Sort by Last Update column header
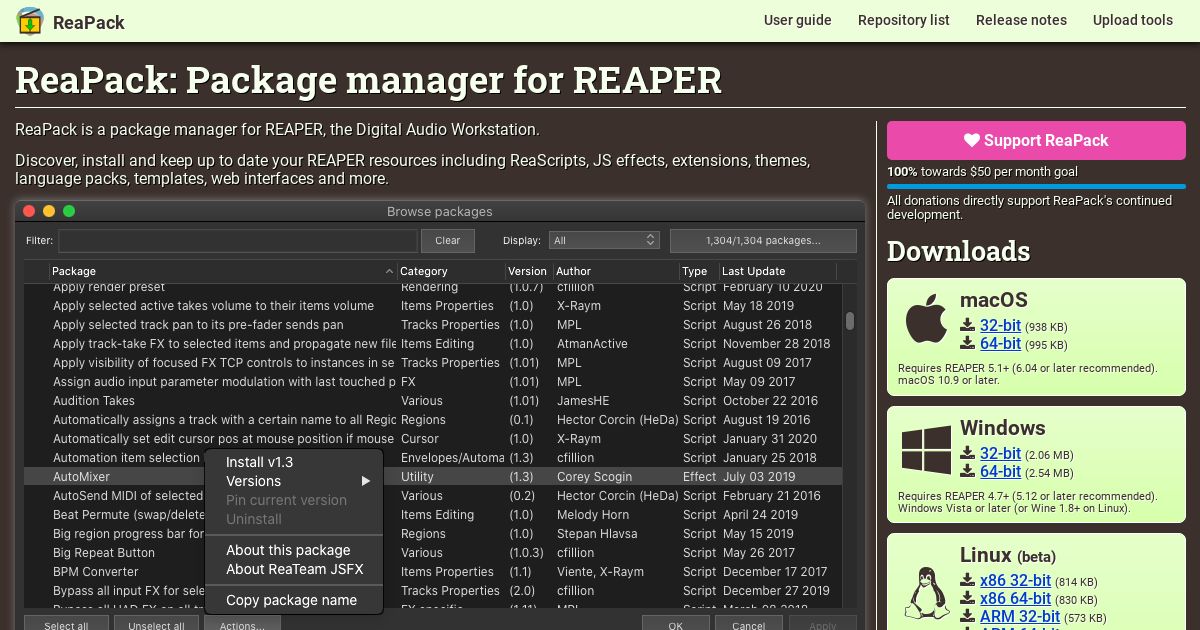 coord(777,271)
